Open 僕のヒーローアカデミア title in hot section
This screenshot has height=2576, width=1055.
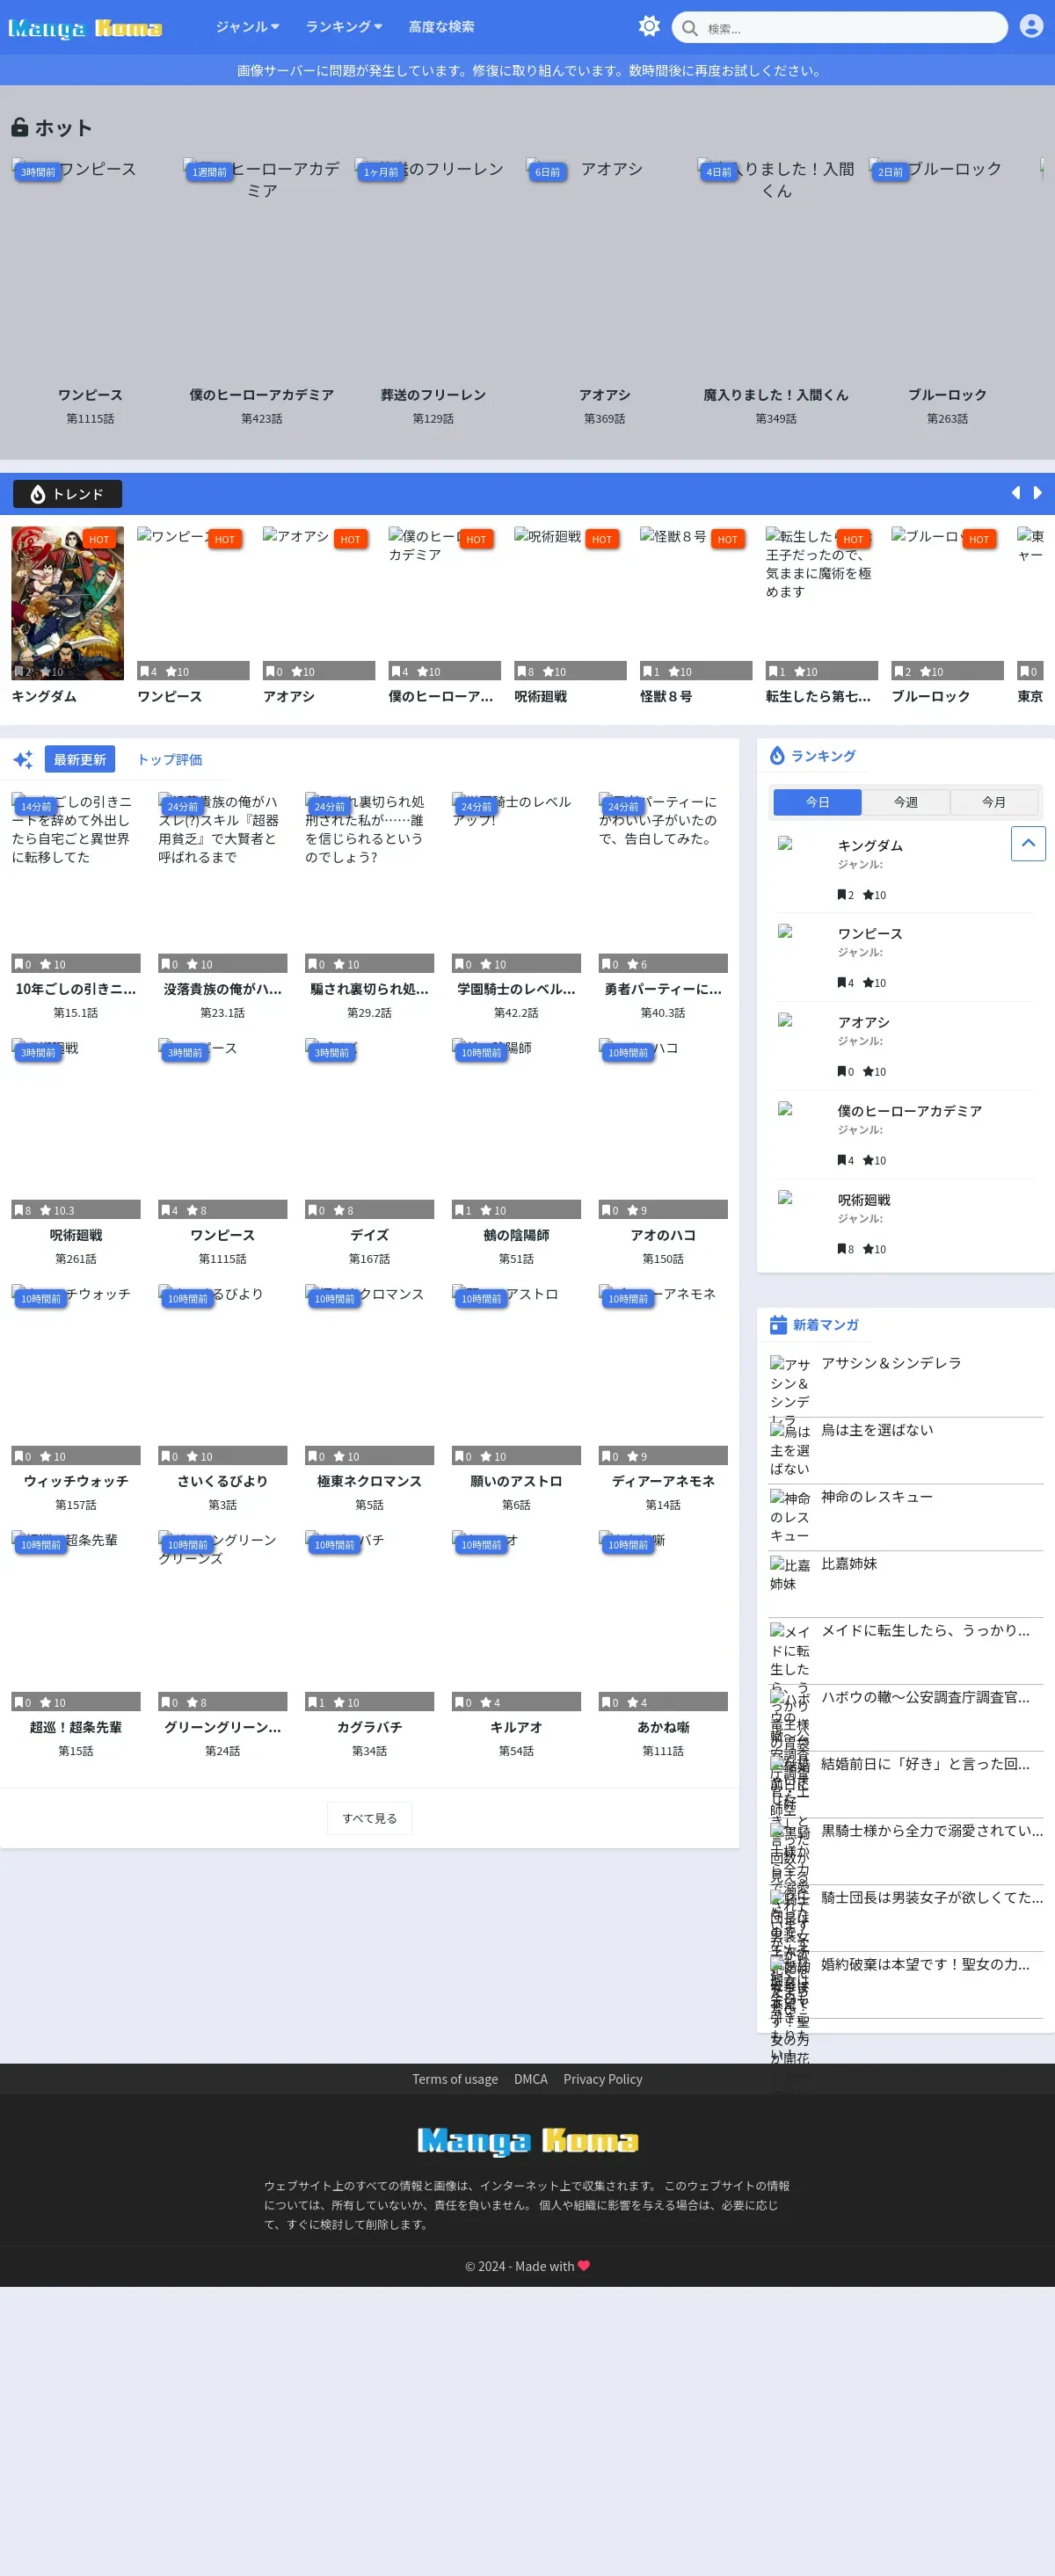(x=262, y=395)
